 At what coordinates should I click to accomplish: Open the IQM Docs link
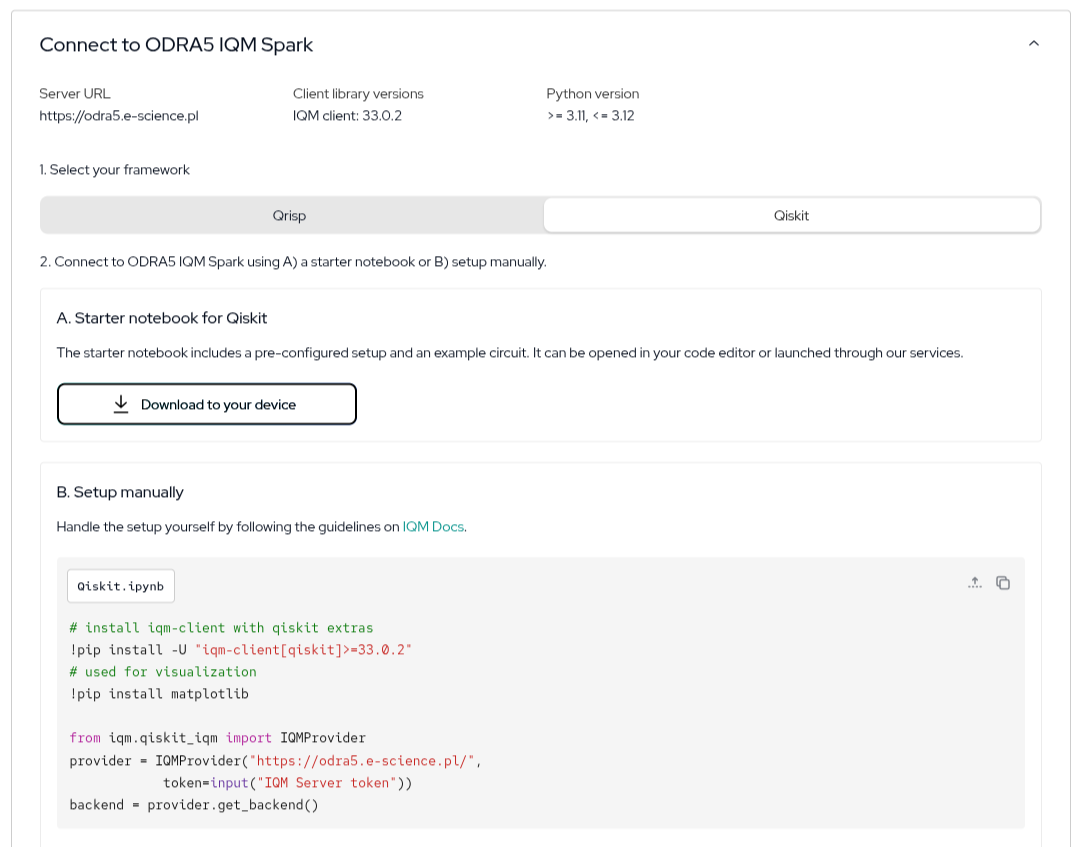click(432, 526)
